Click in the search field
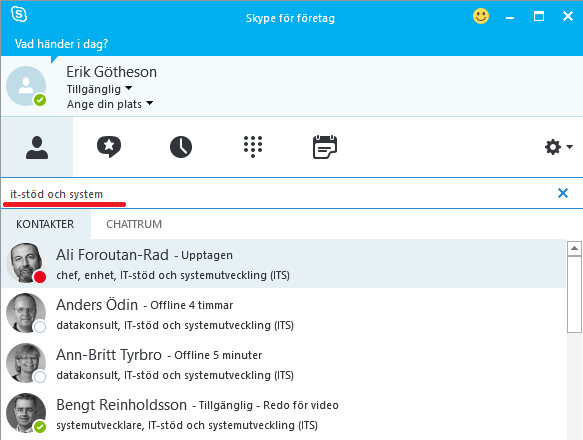The height and width of the screenshot is (440, 583). (x=279, y=194)
